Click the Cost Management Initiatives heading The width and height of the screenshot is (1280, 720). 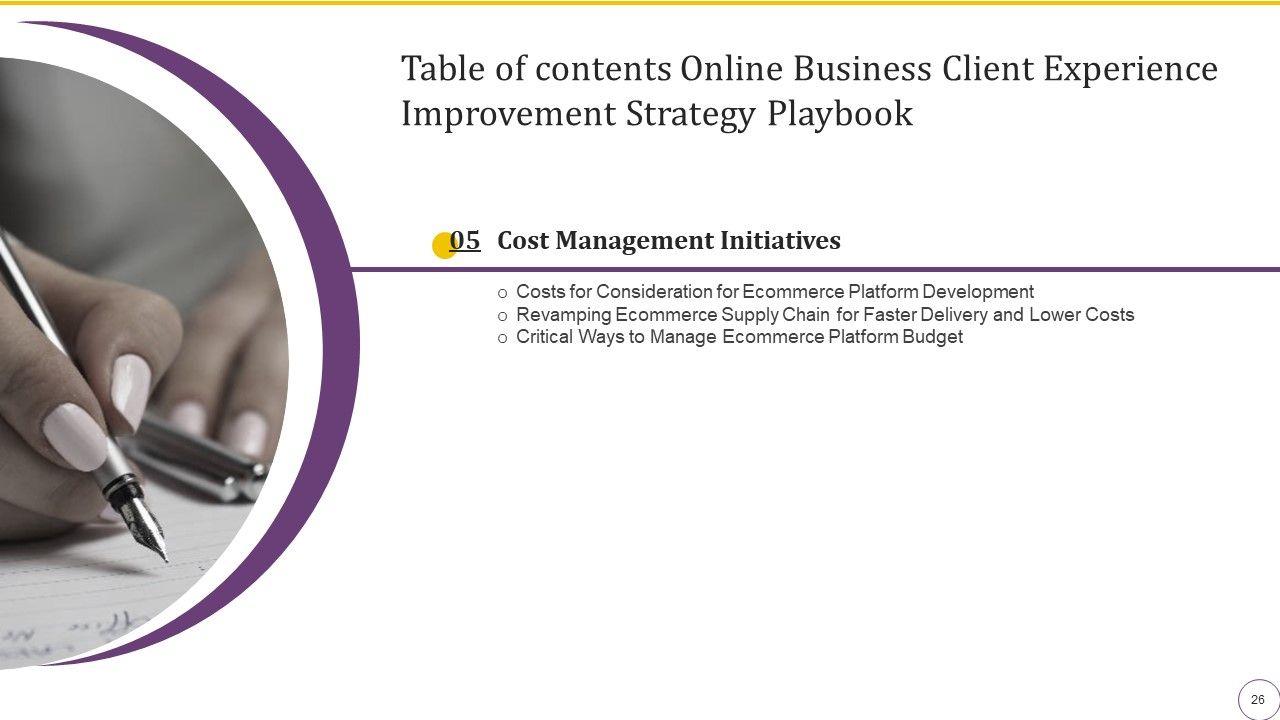point(669,241)
